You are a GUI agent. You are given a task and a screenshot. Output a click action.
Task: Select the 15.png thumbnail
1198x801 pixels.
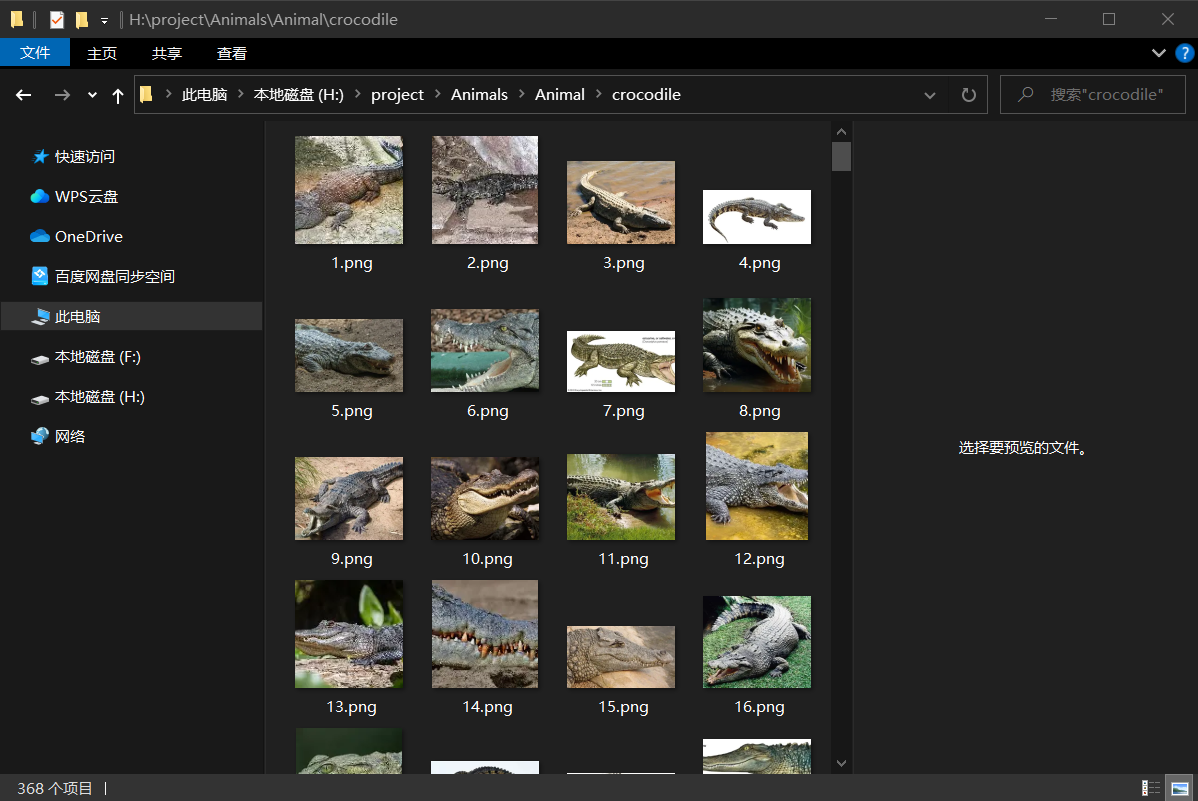click(x=621, y=657)
